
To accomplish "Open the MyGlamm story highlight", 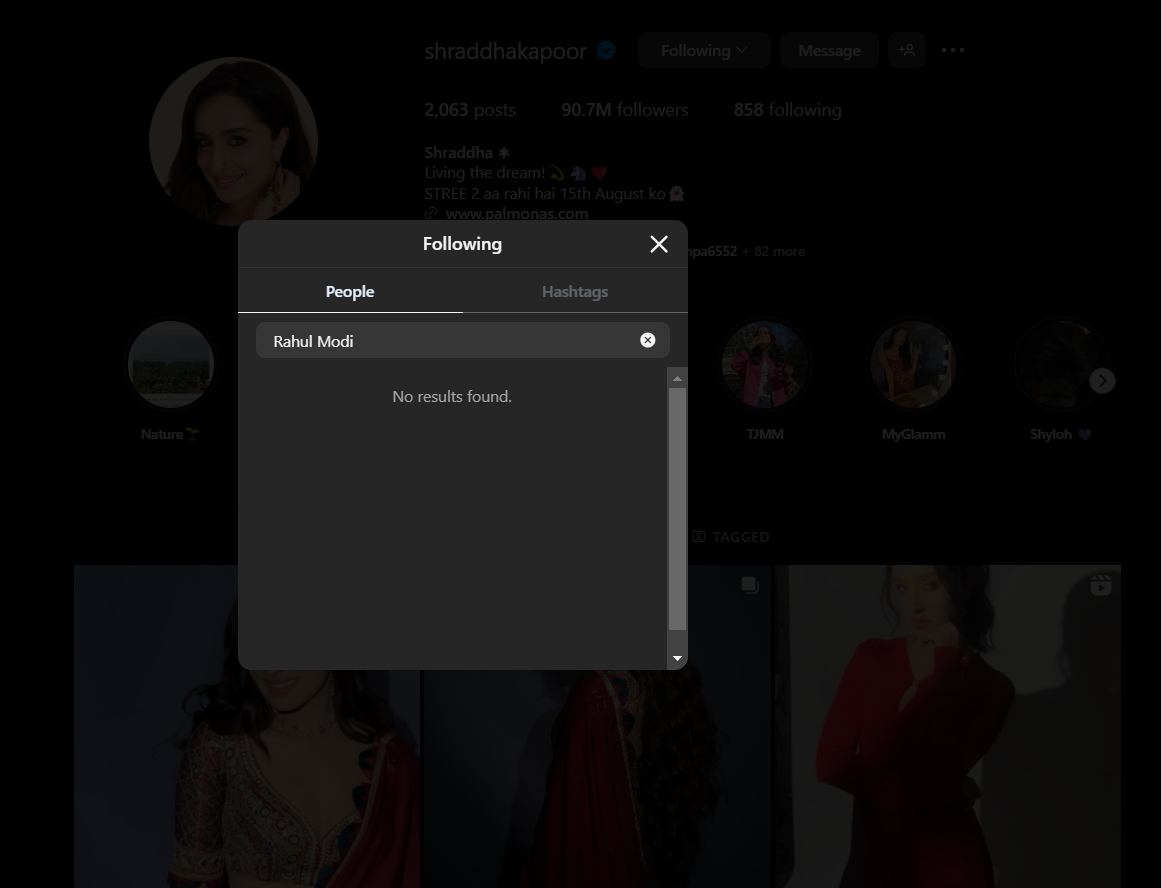I will [913, 364].
